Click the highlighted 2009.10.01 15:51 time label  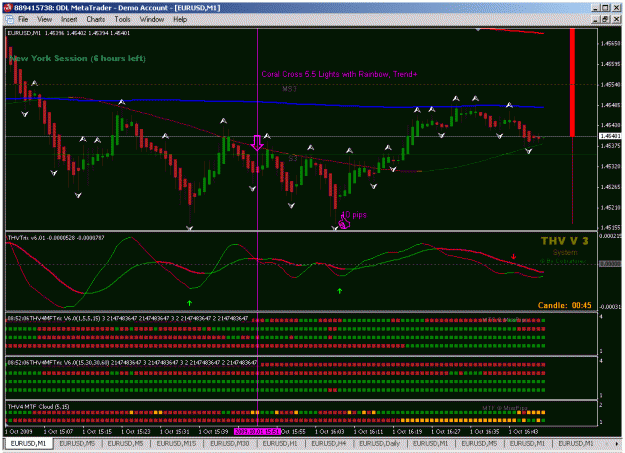click(x=257, y=431)
